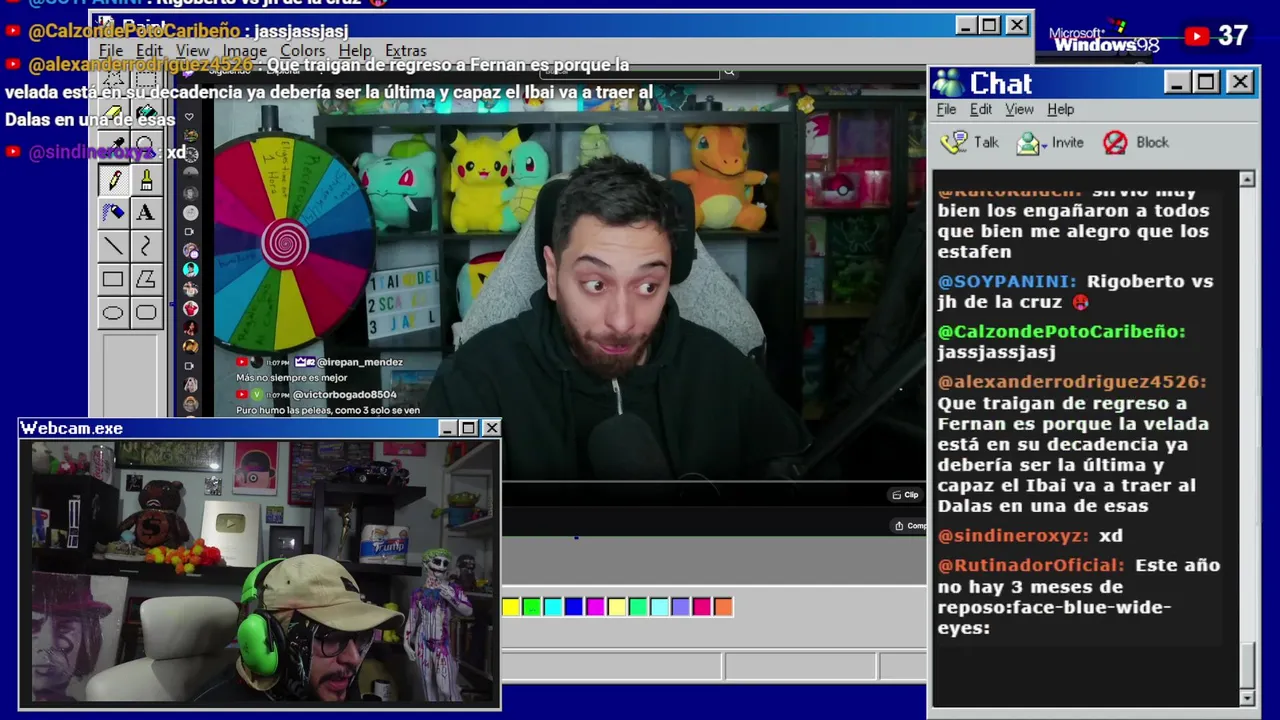Viewport: 1280px width, 720px height.
Task: Select the Pick Color eyedropper tool
Action: 113,146
